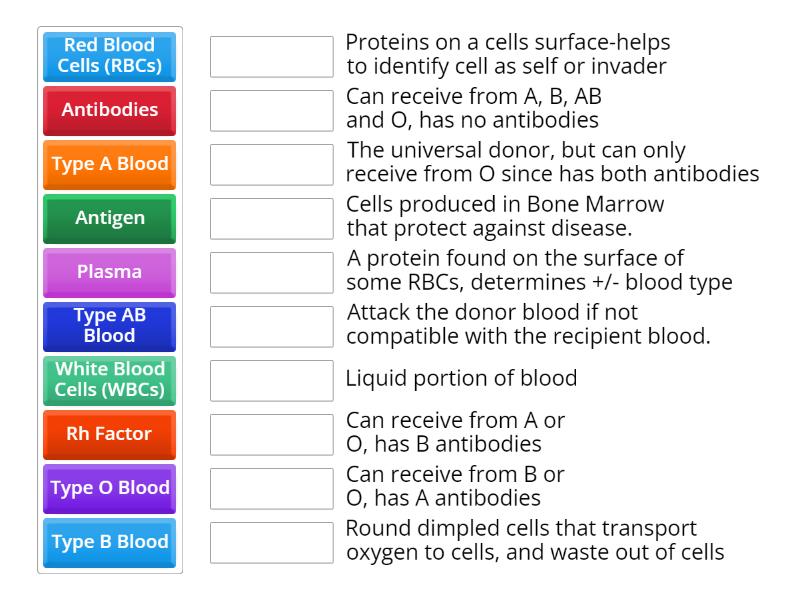Screen dimensions: 800x600
Task: Select the Plasma tile
Action: point(108,273)
